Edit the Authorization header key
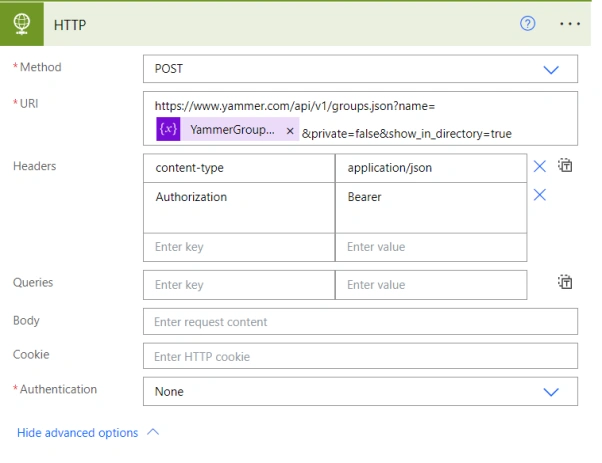This screenshot has height=463, width=602. click(239, 208)
